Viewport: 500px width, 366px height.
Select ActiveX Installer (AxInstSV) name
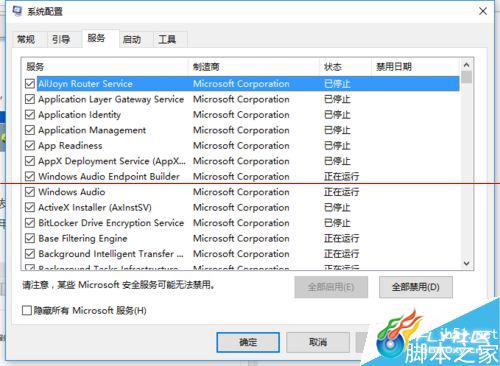pyautogui.click(x=95, y=207)
